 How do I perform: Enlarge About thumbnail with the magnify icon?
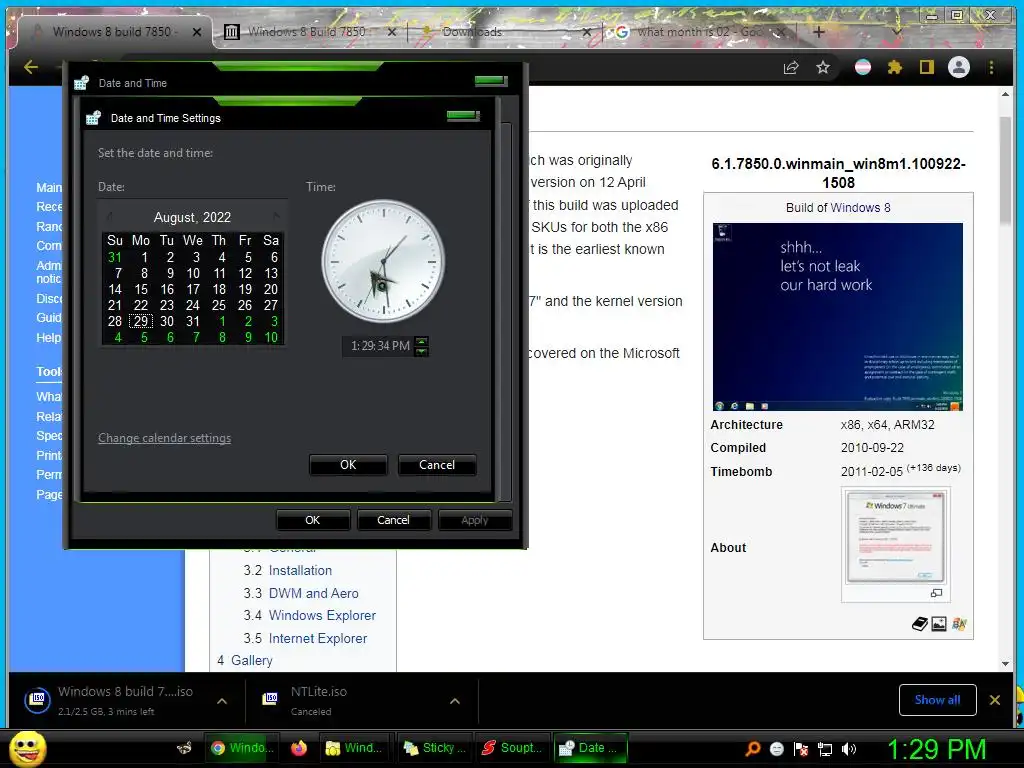[x=936, y=593]
